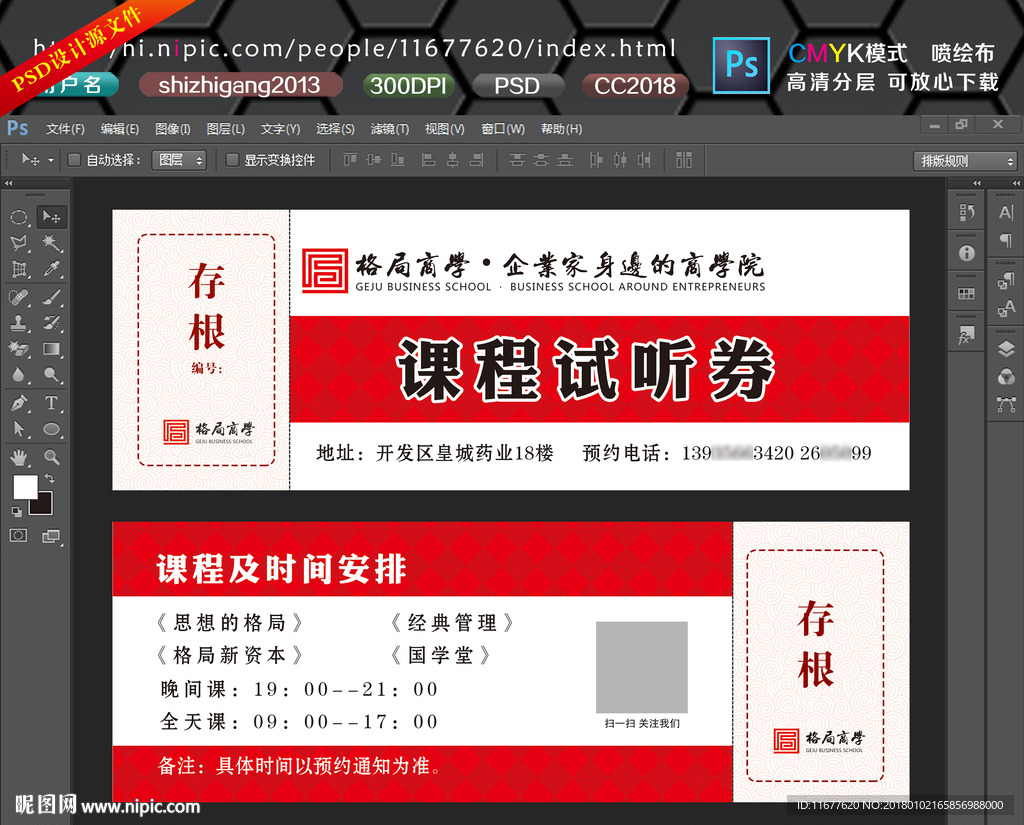The height and width of the screenshot is (825, 1024).
Task: Select the Move tool in the toolbox
Action: coord(51,217)
